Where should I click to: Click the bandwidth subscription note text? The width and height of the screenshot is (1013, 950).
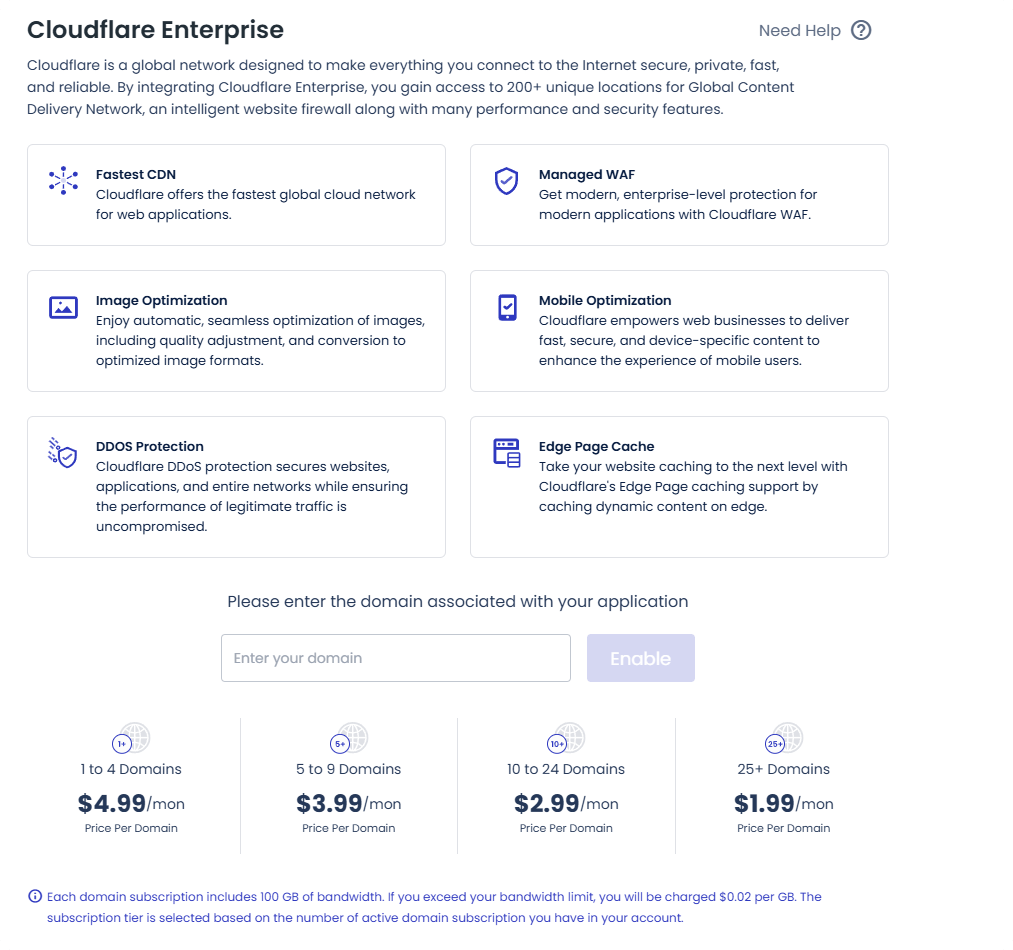(x=434, y=907)
